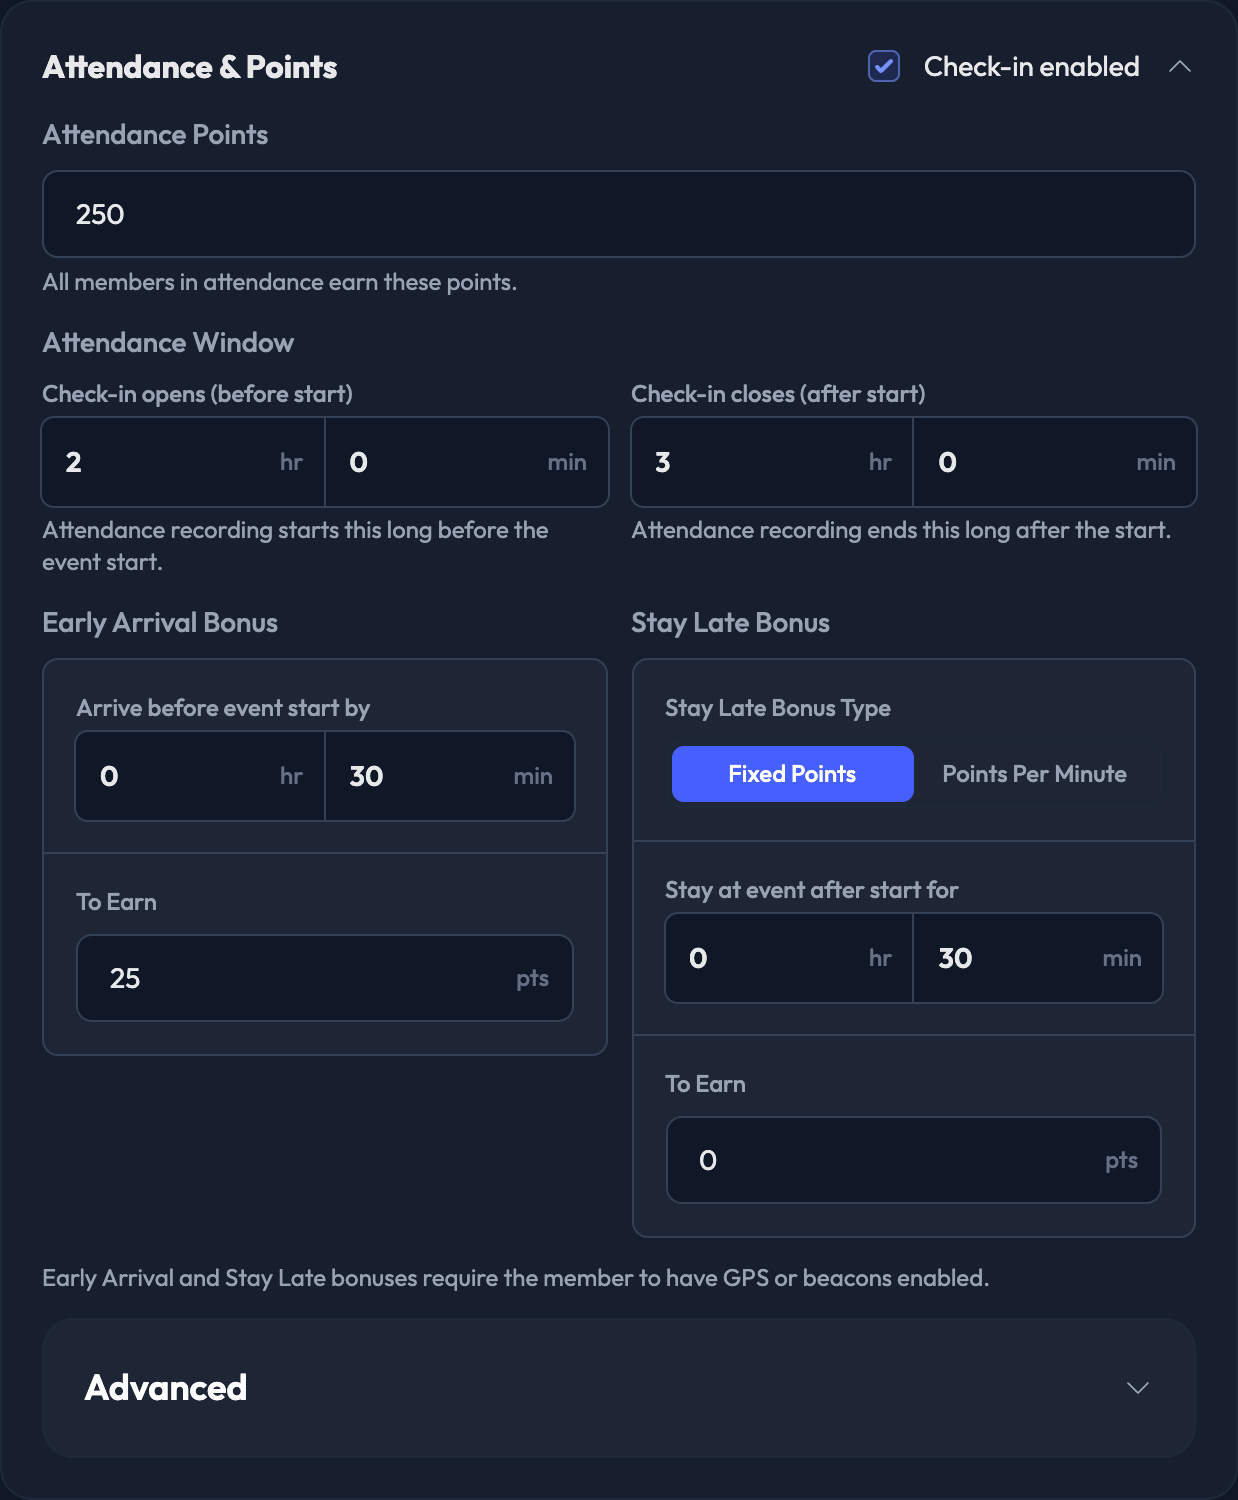Click the Attendance & Points heading
Screen dimensions: 1238x1500
pos(190,67)
